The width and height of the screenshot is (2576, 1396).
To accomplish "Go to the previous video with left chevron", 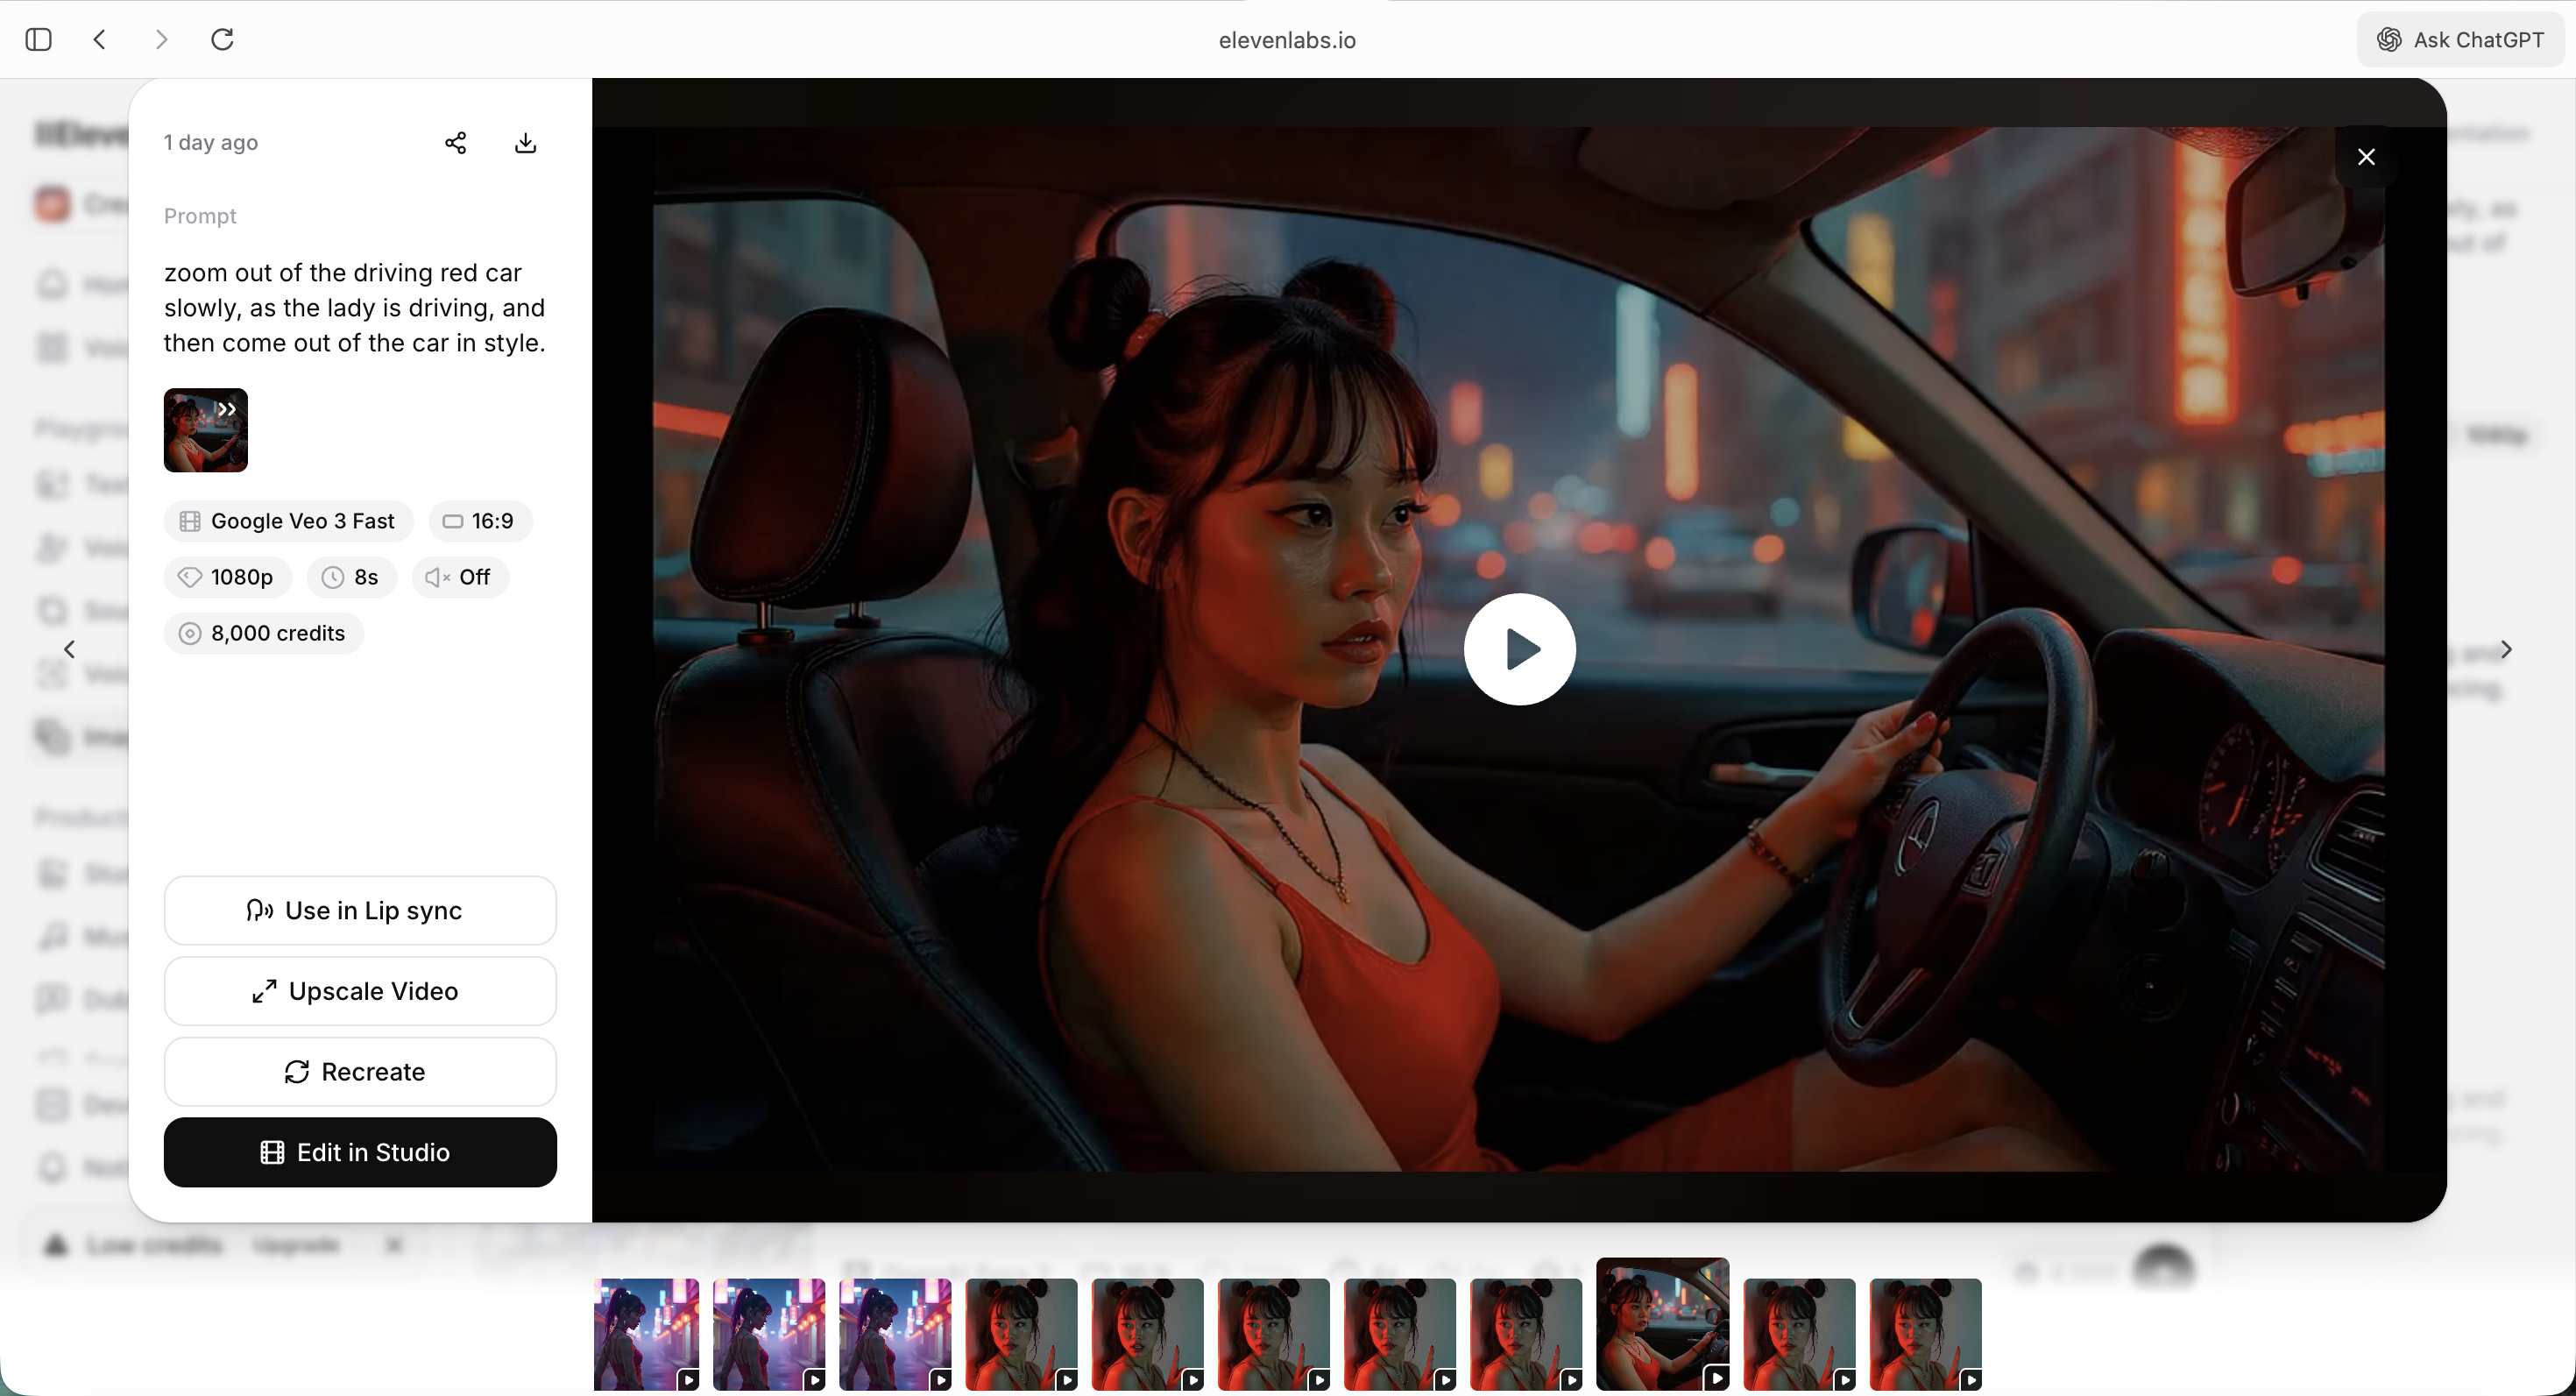I will [x=69, y=650].
